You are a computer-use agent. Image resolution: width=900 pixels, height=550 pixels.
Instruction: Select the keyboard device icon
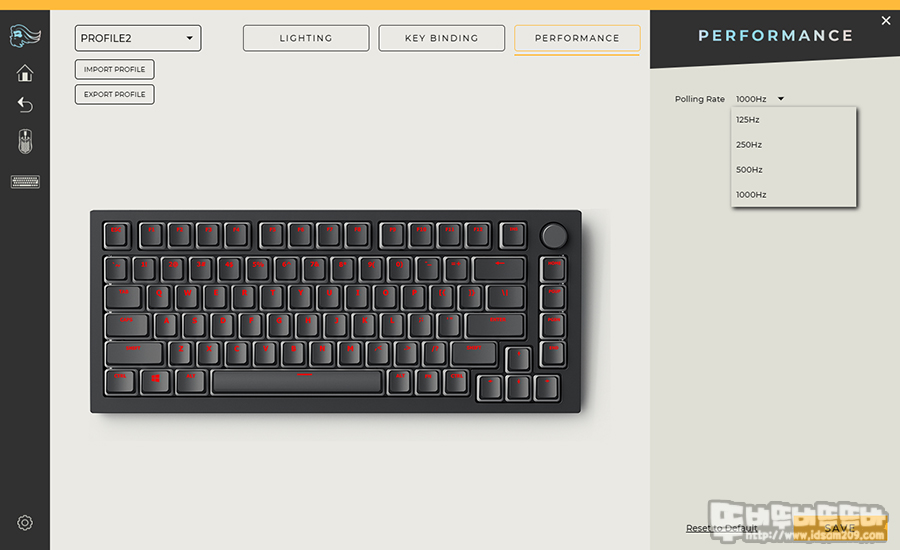pyautogui.click(x=25, y=182)
